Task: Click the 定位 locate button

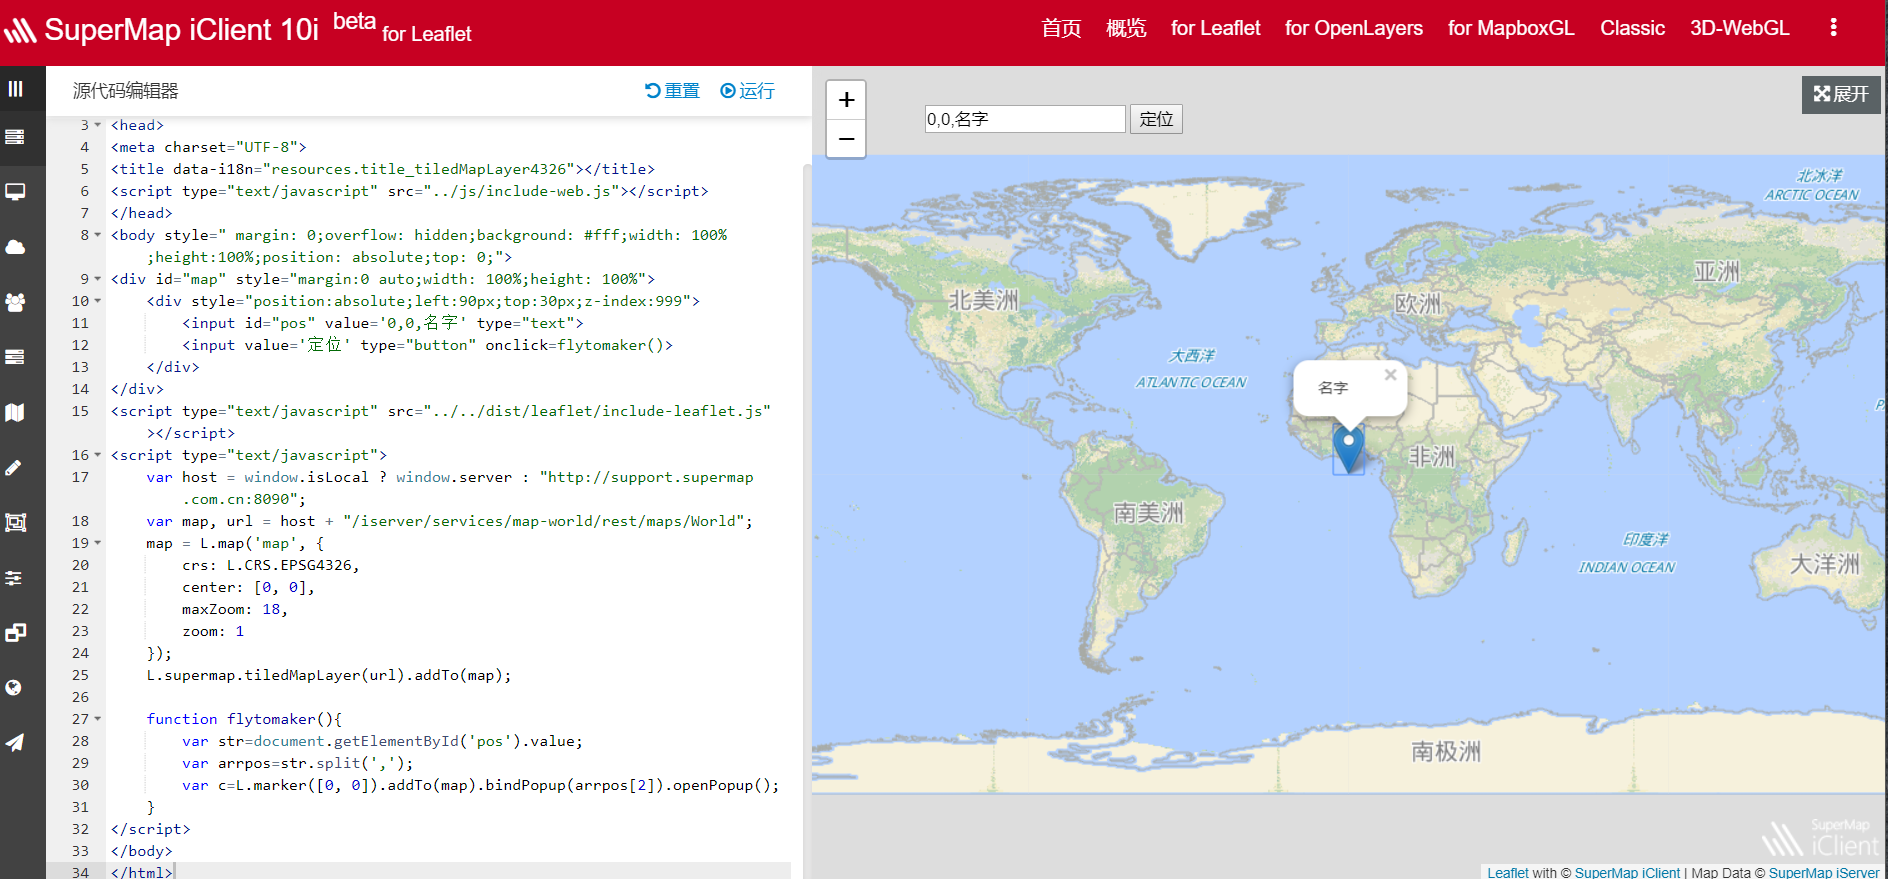Action: click(x=1156, y=119)
